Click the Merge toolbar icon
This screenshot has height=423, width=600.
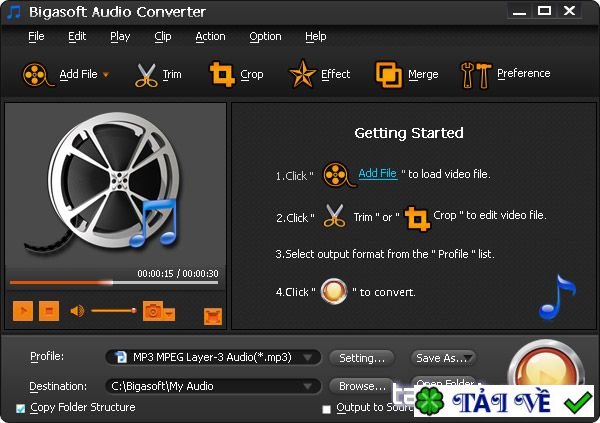point(389,74)
